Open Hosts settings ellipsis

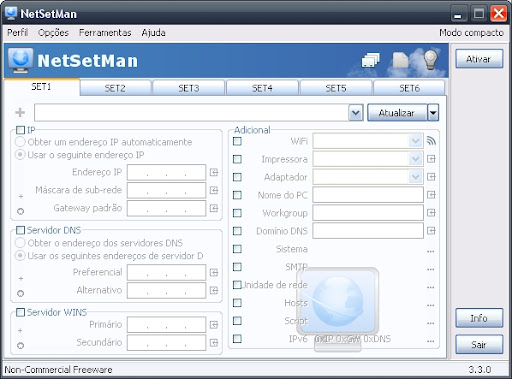click(x=430, y=306)
